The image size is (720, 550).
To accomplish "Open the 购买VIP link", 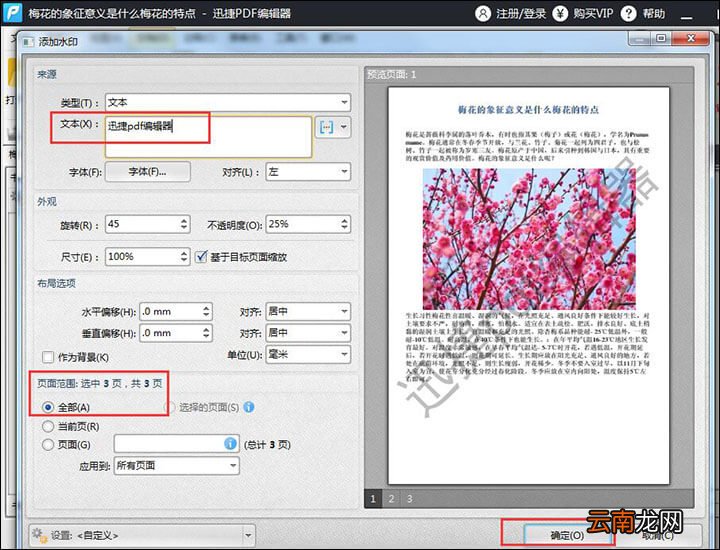I will tap(593, 14).
